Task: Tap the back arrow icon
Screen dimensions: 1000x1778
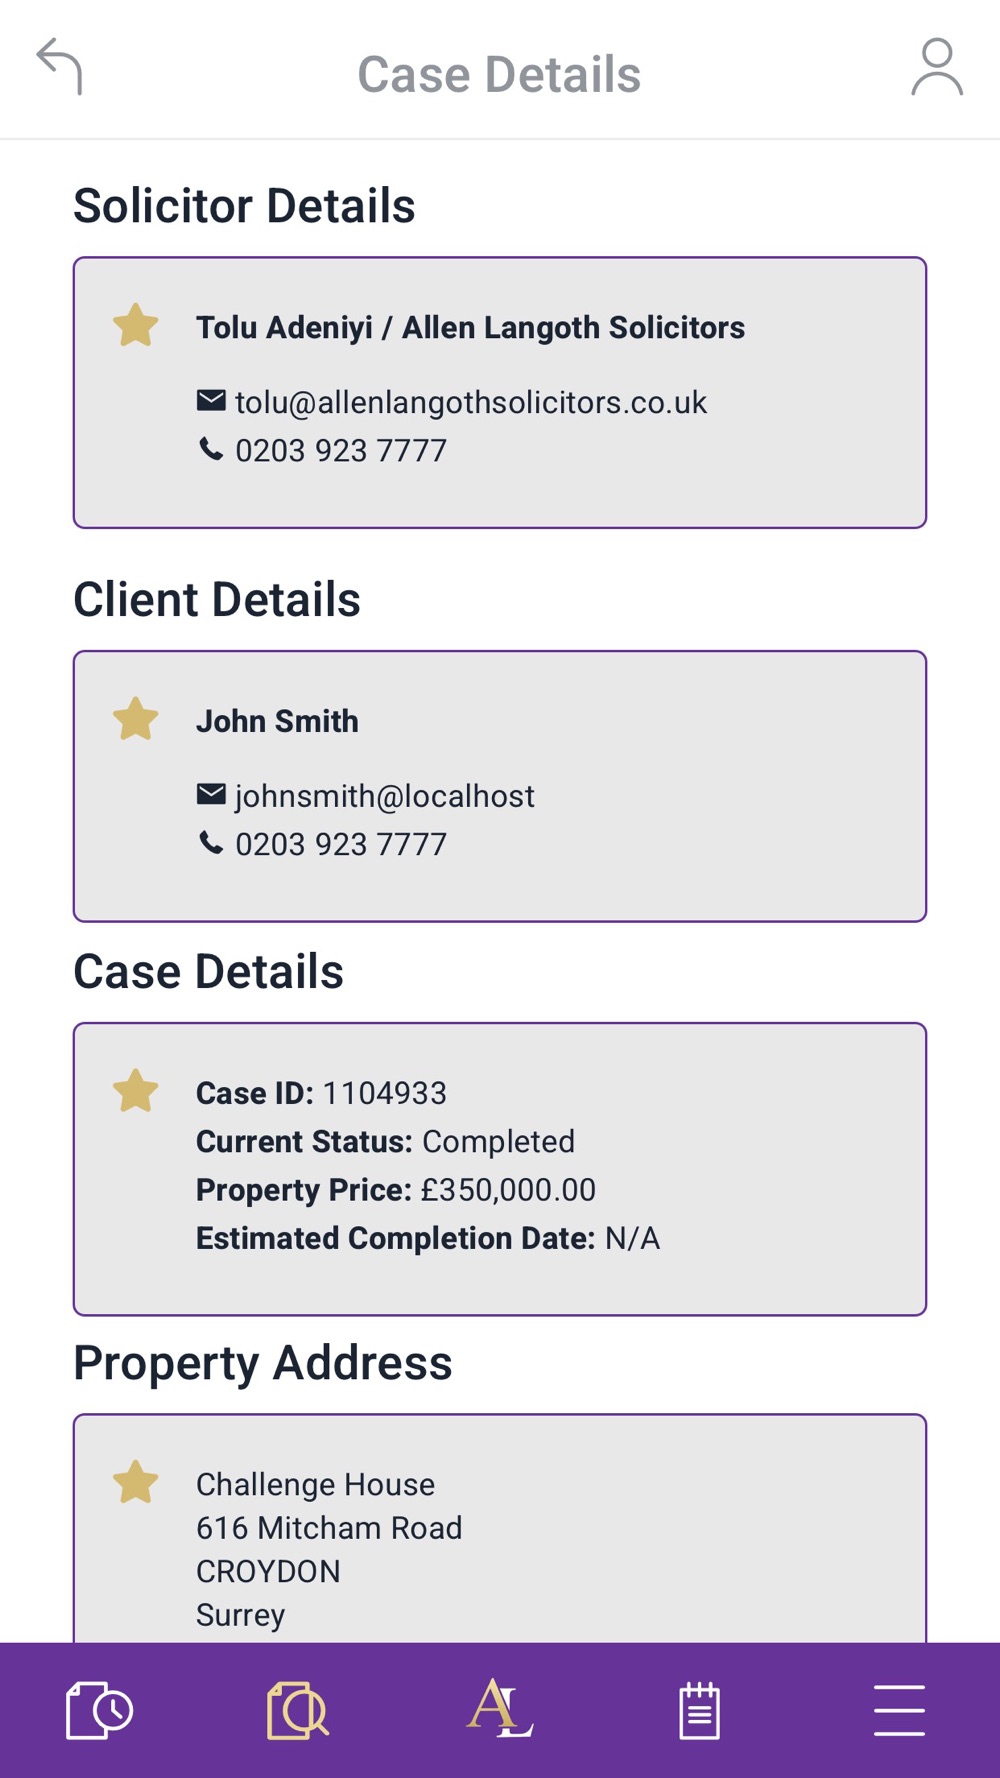Action: (x=60, y=67)
